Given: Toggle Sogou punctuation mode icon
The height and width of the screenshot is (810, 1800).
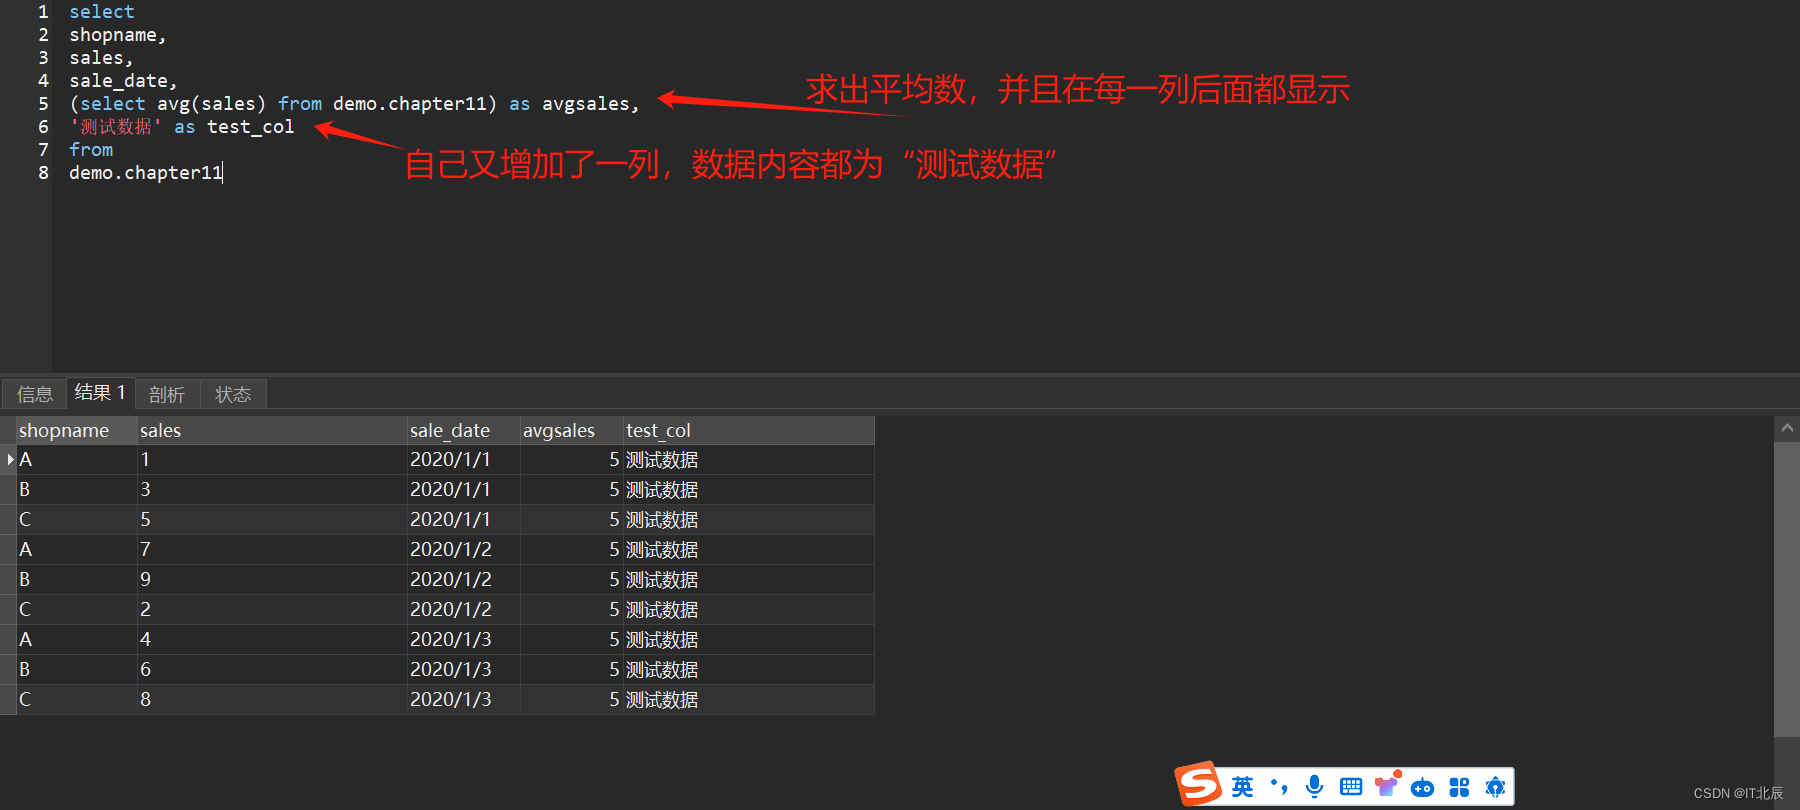Looking at the screenshot, I should pos(1279,787).
